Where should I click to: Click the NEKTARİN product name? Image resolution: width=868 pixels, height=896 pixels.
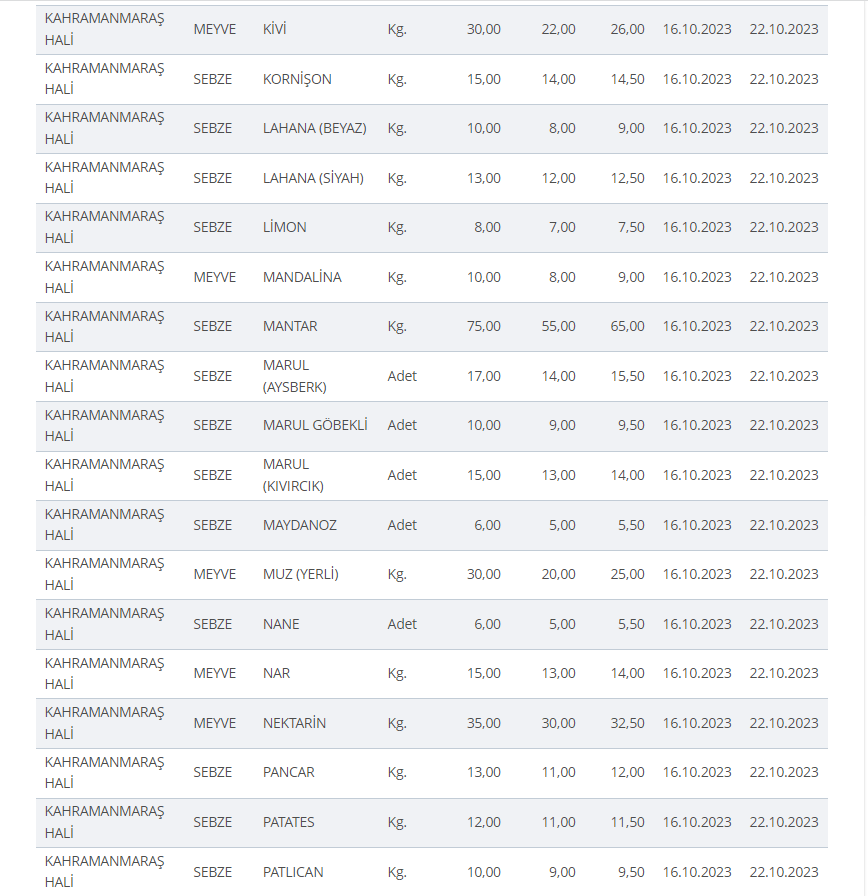(294, 723)
